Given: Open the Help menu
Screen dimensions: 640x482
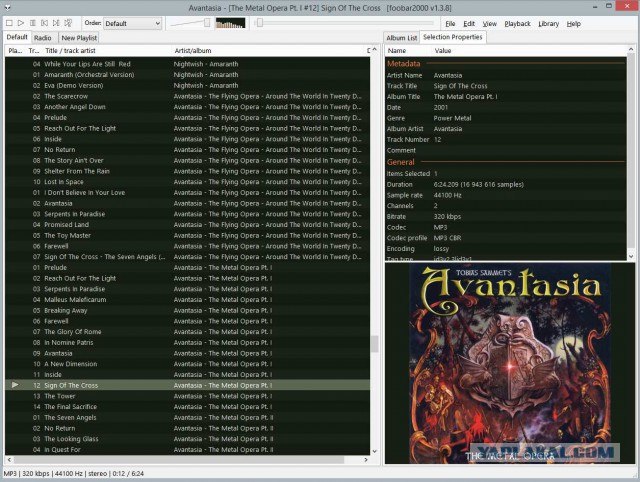Looking at the screenshot, I should tap(573, 24).
